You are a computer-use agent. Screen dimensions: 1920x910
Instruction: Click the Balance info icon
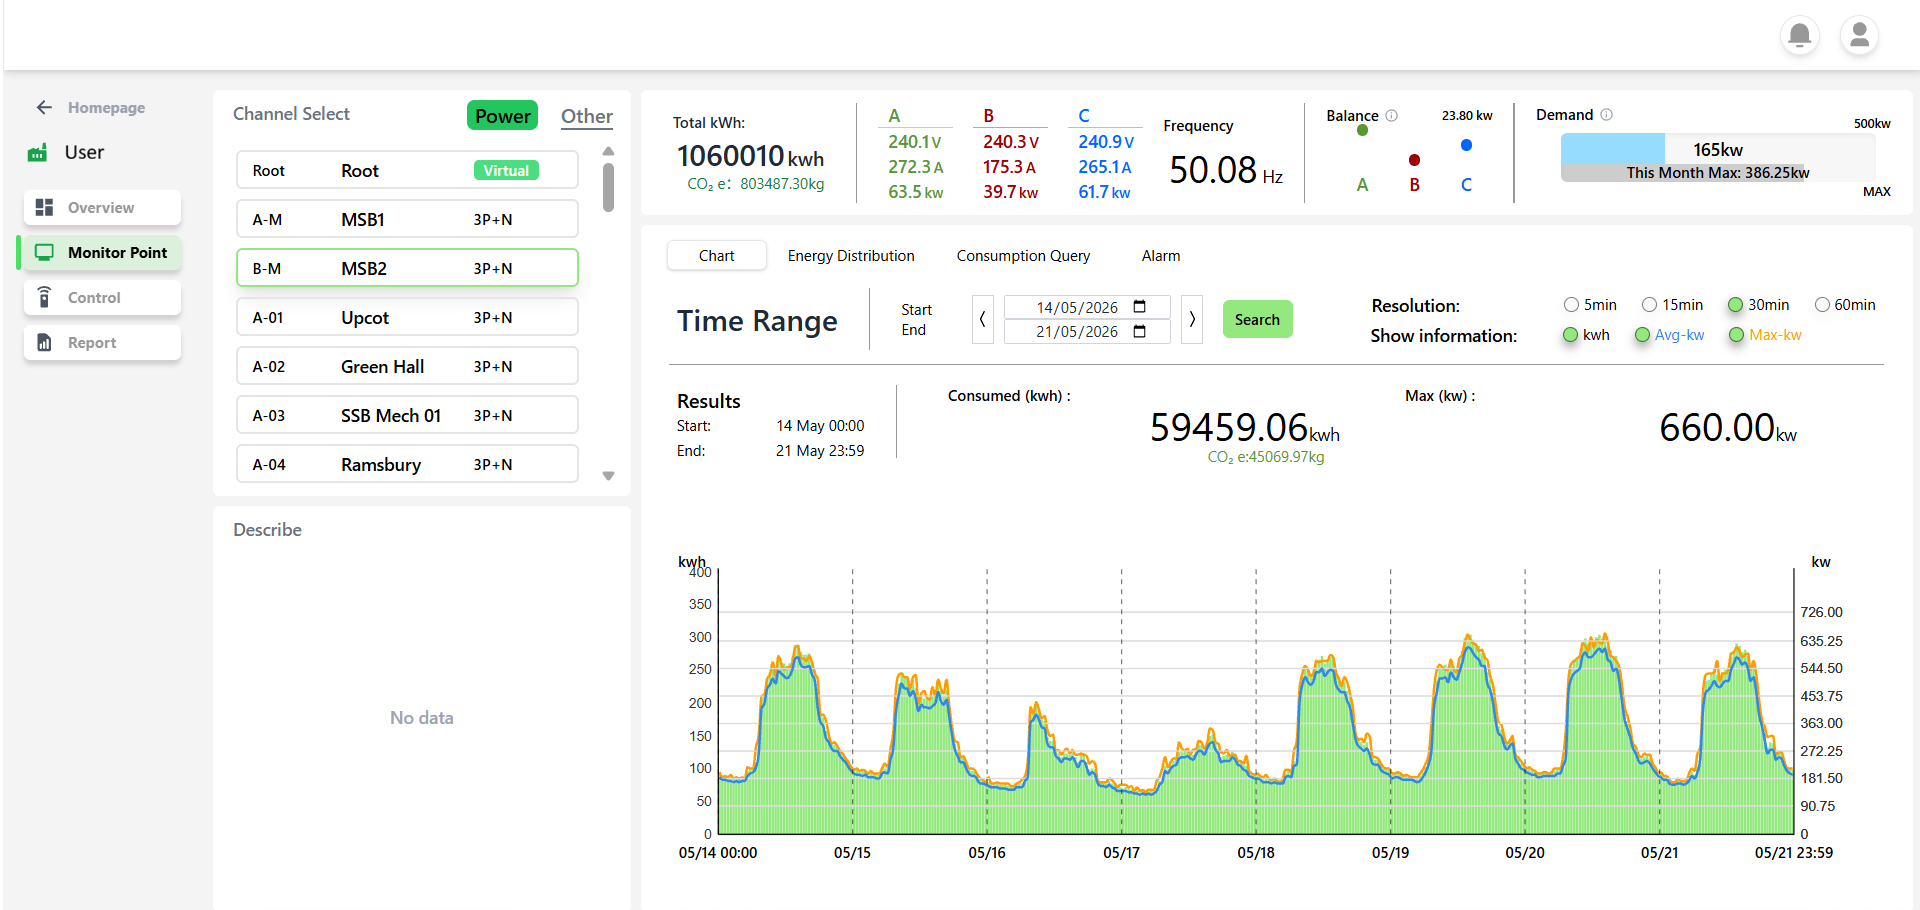click(x=1391, y=115)
